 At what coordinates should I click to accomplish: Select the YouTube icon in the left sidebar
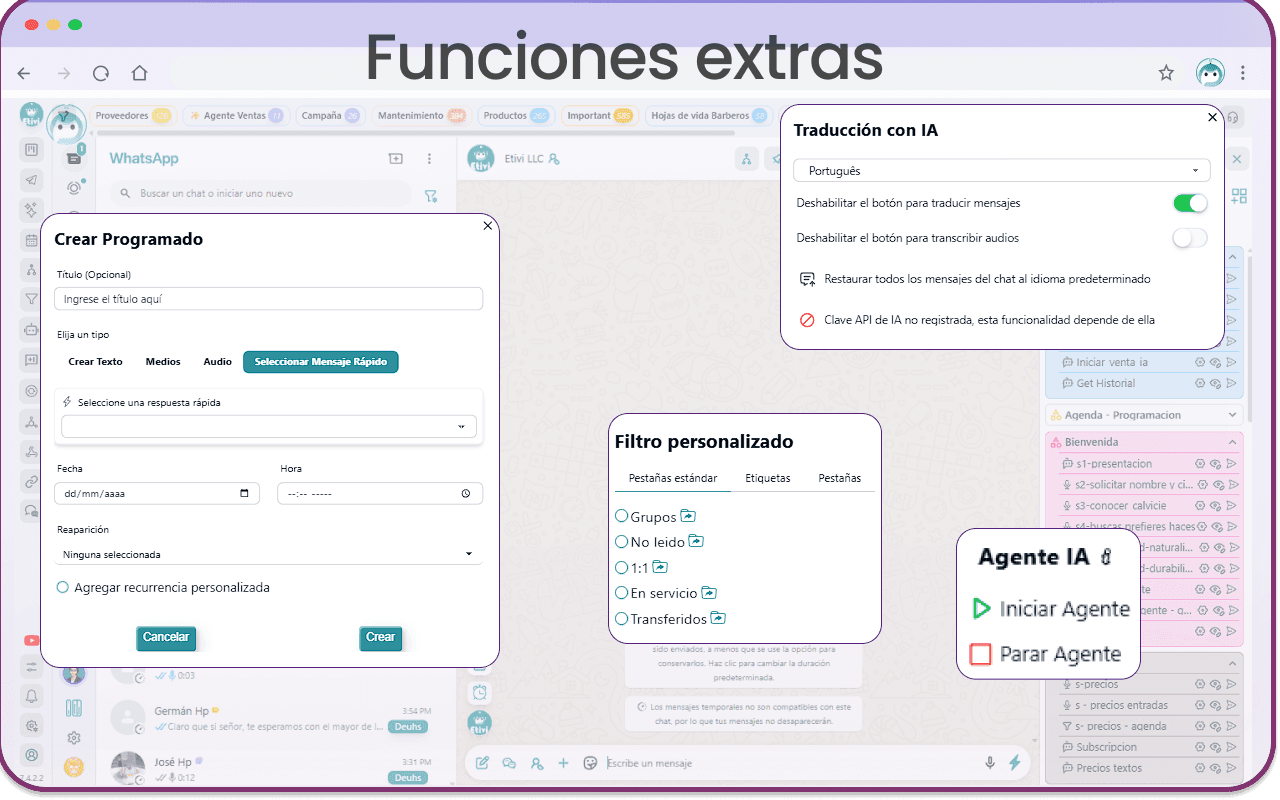click(x=31, y=640)
